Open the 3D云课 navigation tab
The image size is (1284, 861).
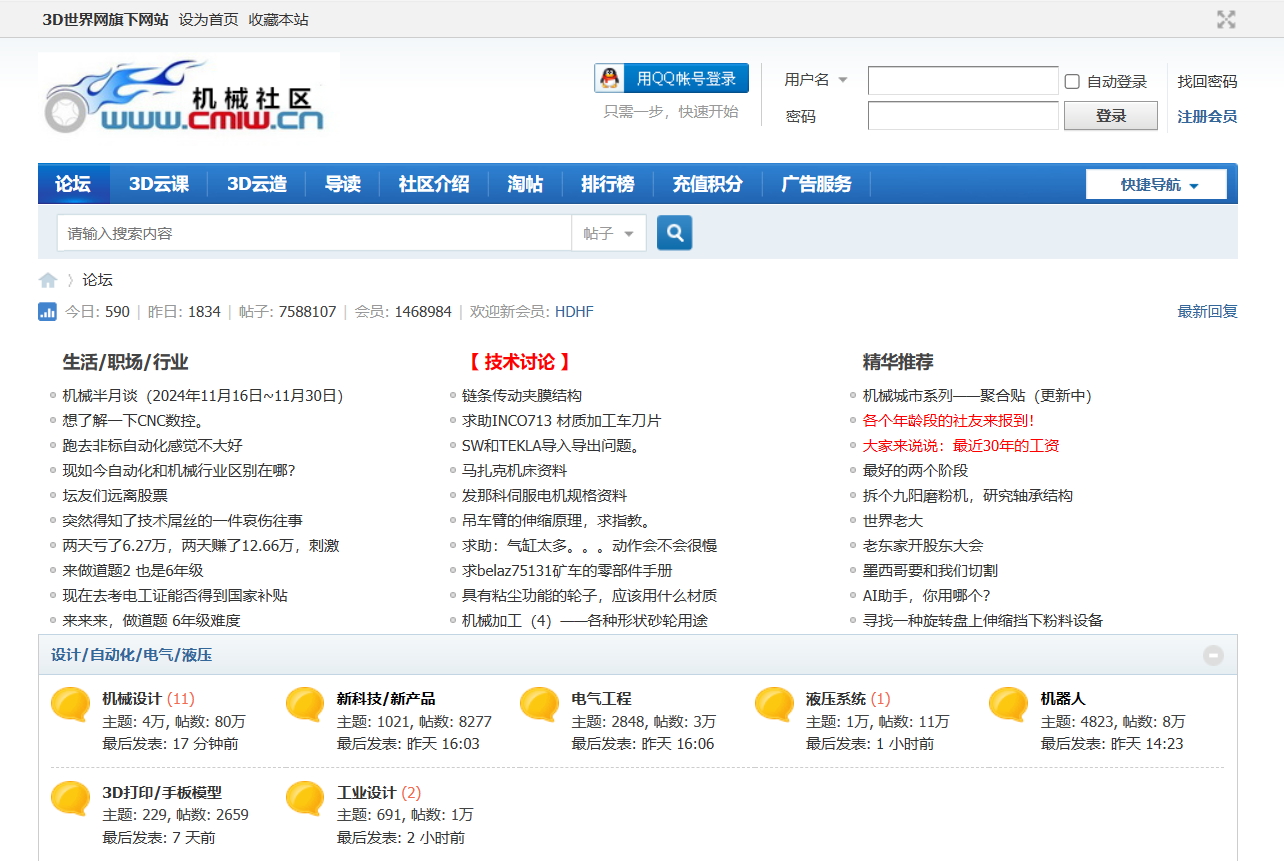[158, 184]
